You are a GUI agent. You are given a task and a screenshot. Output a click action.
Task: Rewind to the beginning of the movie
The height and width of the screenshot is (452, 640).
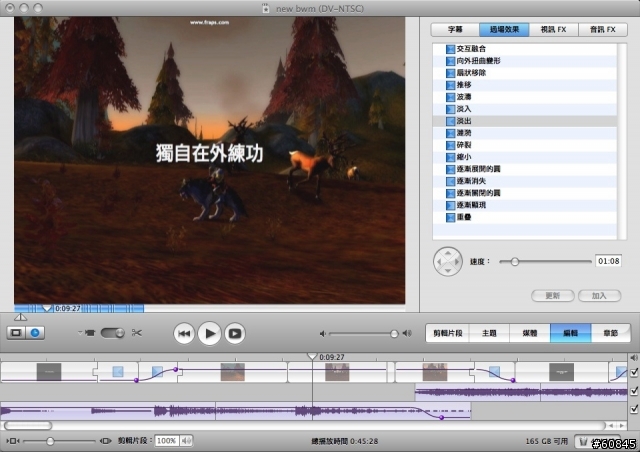click(184, 334)
